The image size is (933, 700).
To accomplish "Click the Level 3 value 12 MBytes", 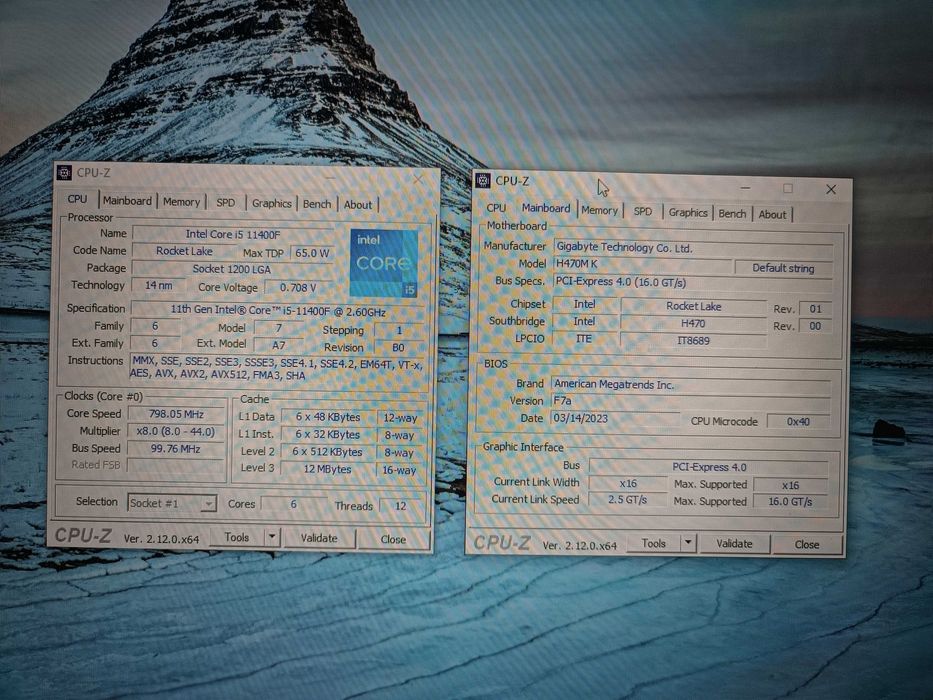I will (x=327, y=469).
